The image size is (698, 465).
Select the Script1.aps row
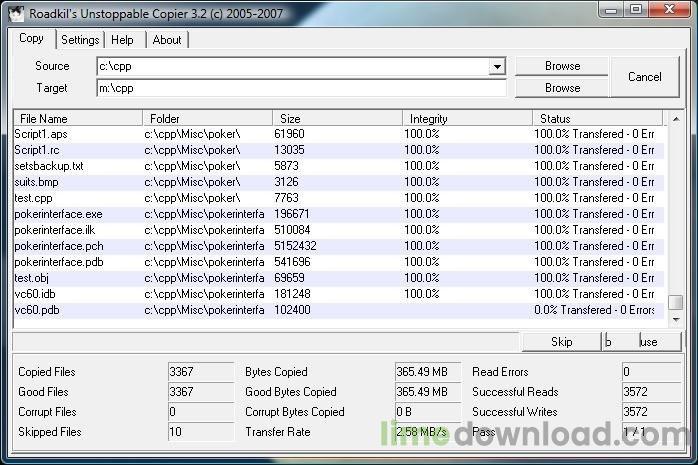click(x=339, y=134)
